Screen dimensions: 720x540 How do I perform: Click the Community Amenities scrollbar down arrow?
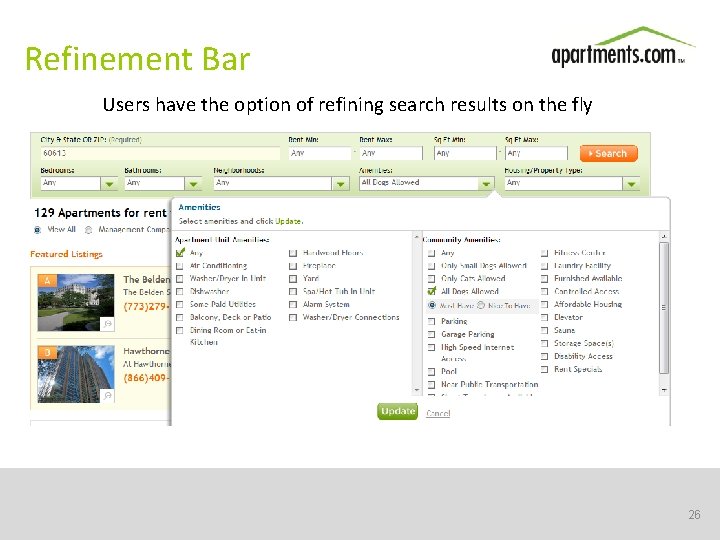point(664,390)
